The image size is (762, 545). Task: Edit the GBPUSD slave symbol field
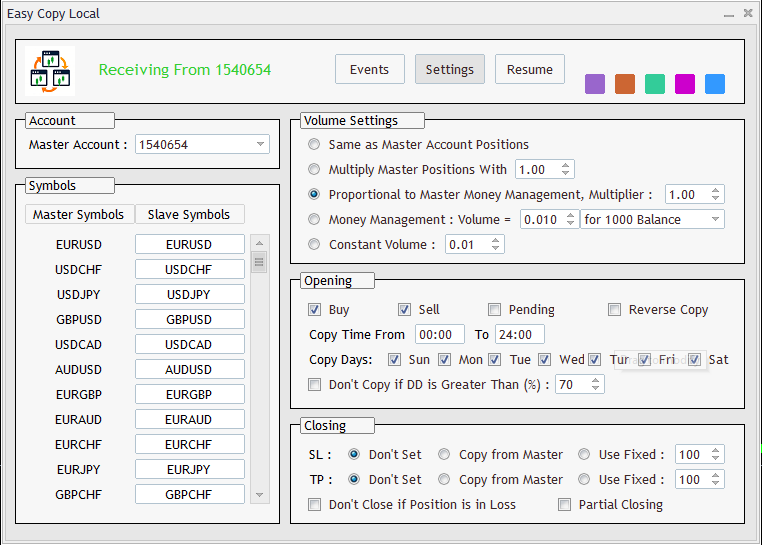point(190,319)
